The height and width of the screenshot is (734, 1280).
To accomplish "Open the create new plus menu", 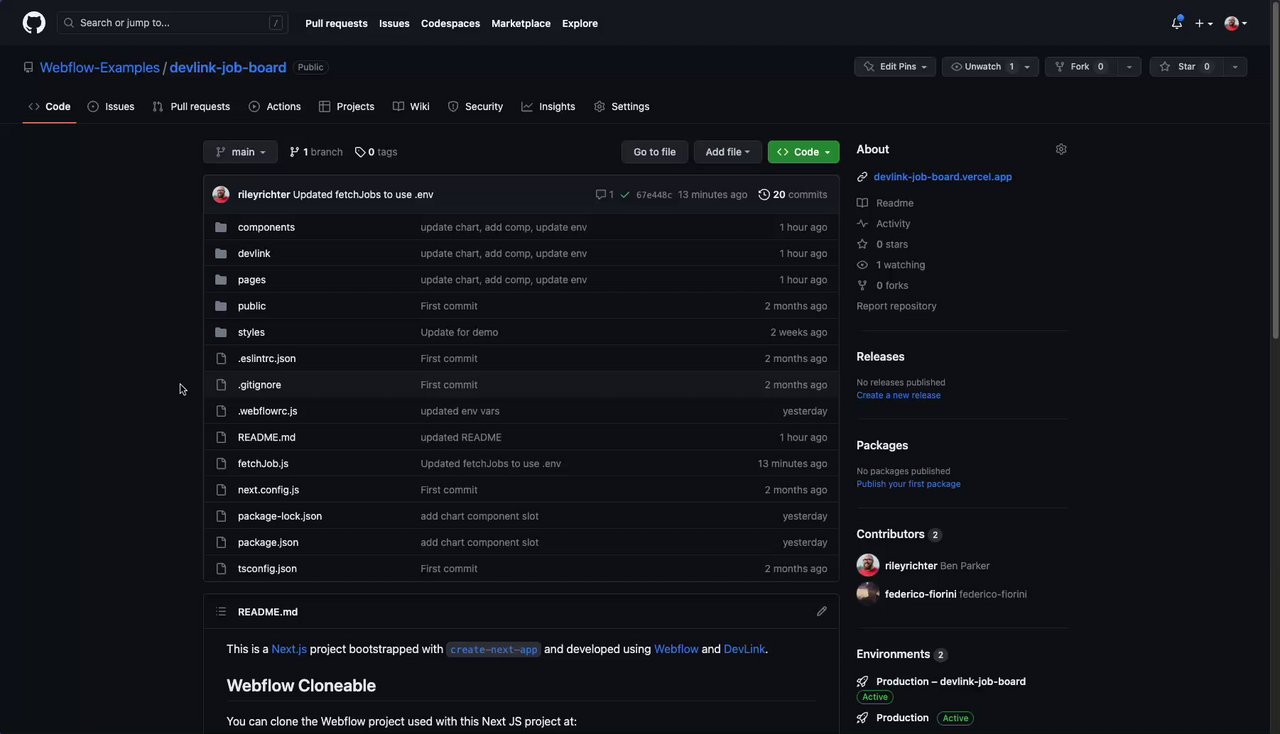I will [1204, 23].
